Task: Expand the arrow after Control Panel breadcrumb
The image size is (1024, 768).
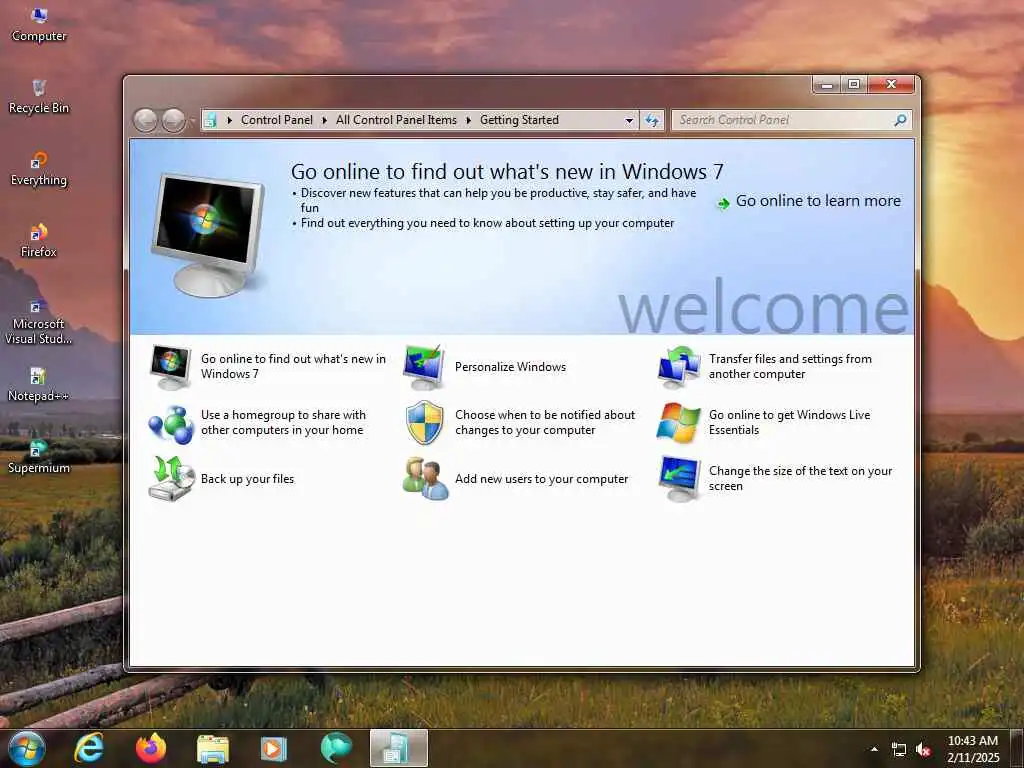Action: (x=325, y=120)
